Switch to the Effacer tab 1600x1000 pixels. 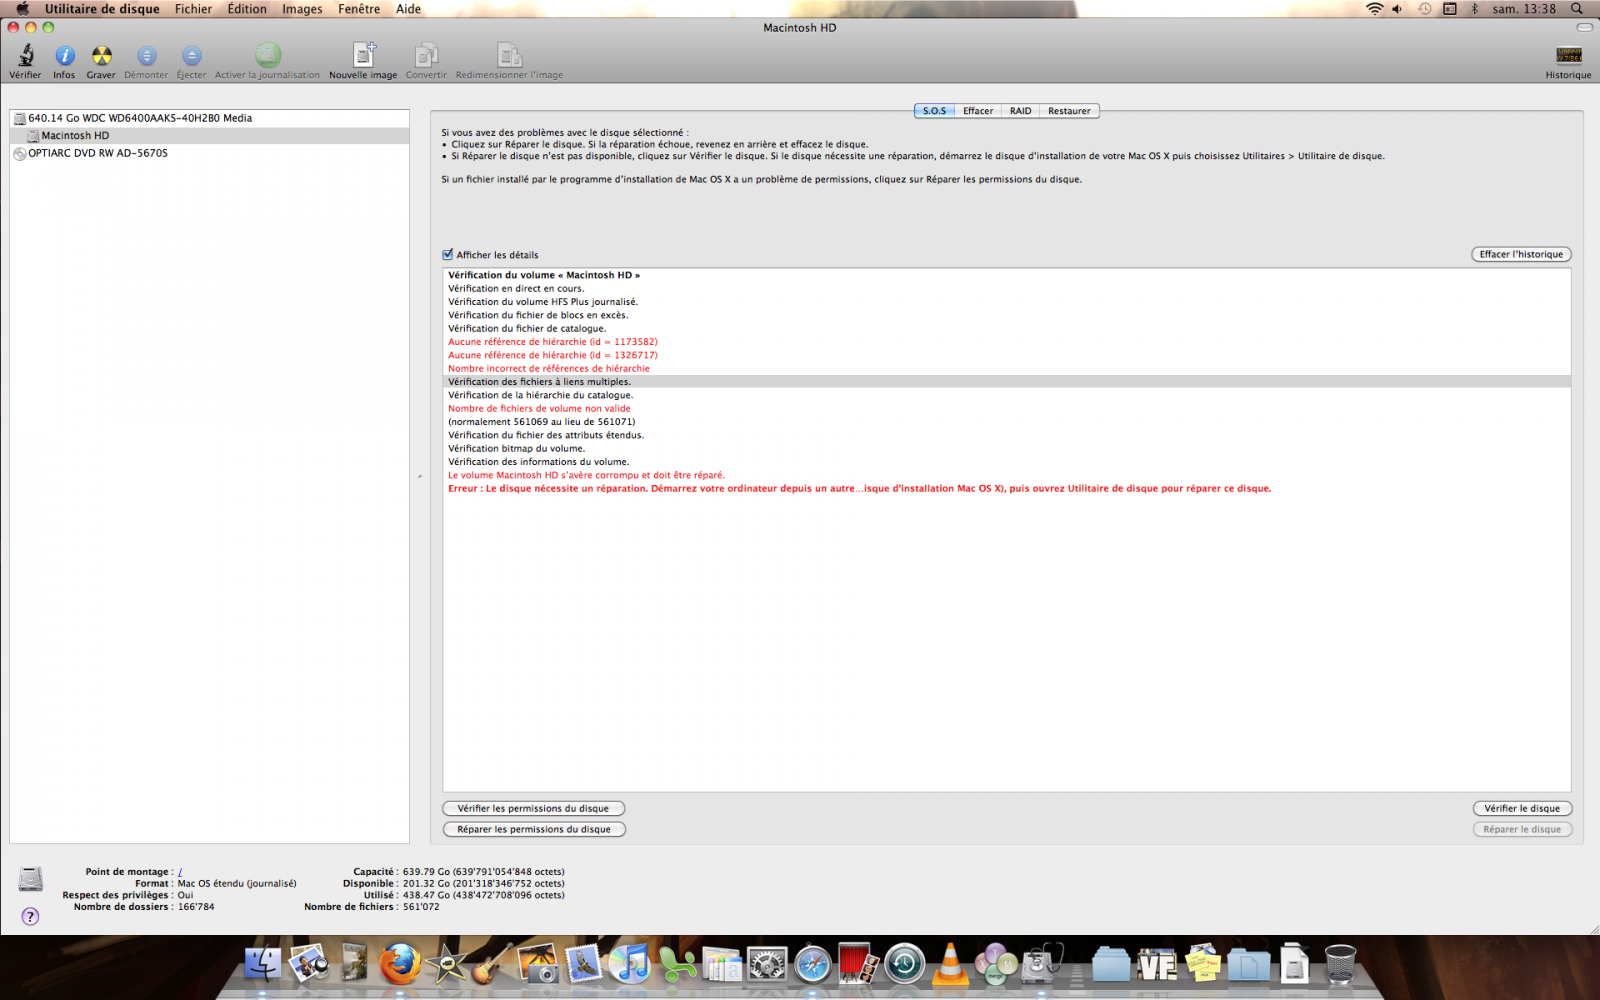[978, 111]
